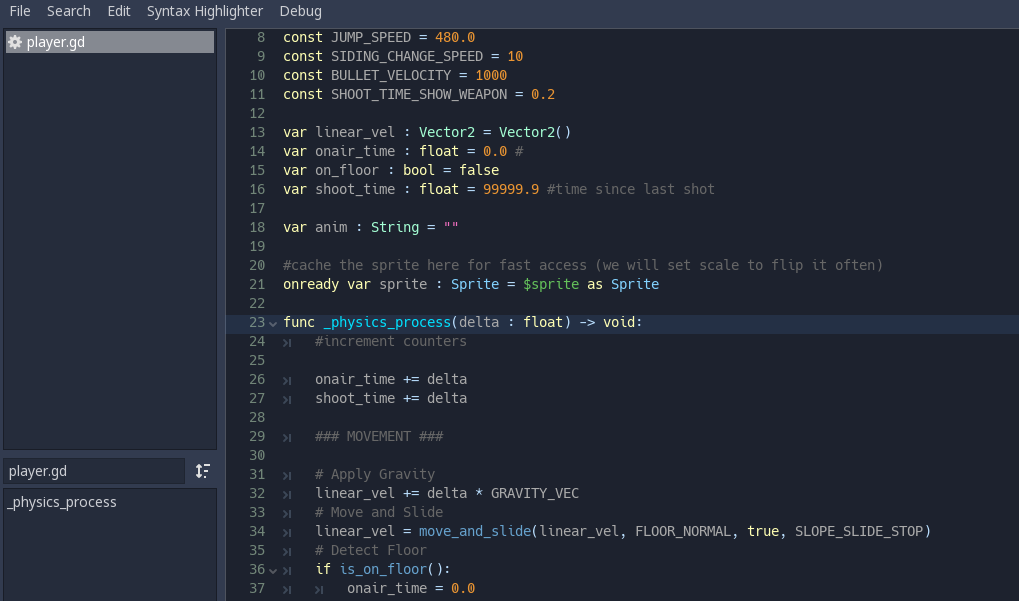
Task: Toggle alphabetical sorting of the method list
Action: pos(202,471)
